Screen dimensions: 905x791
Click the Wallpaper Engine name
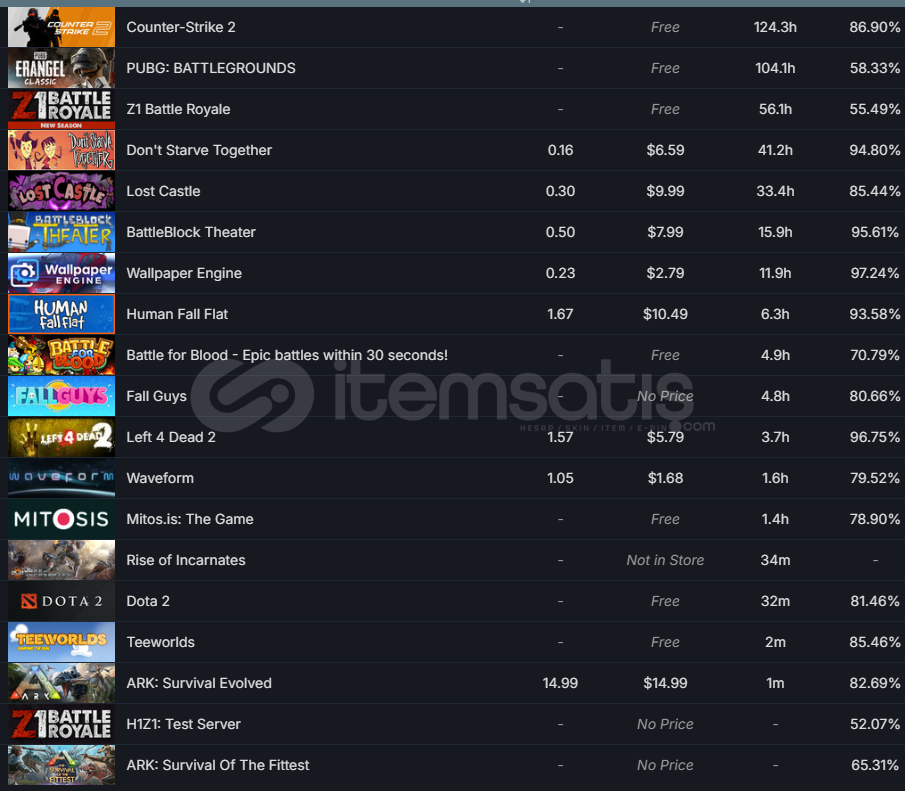click(x=184, y=273)
